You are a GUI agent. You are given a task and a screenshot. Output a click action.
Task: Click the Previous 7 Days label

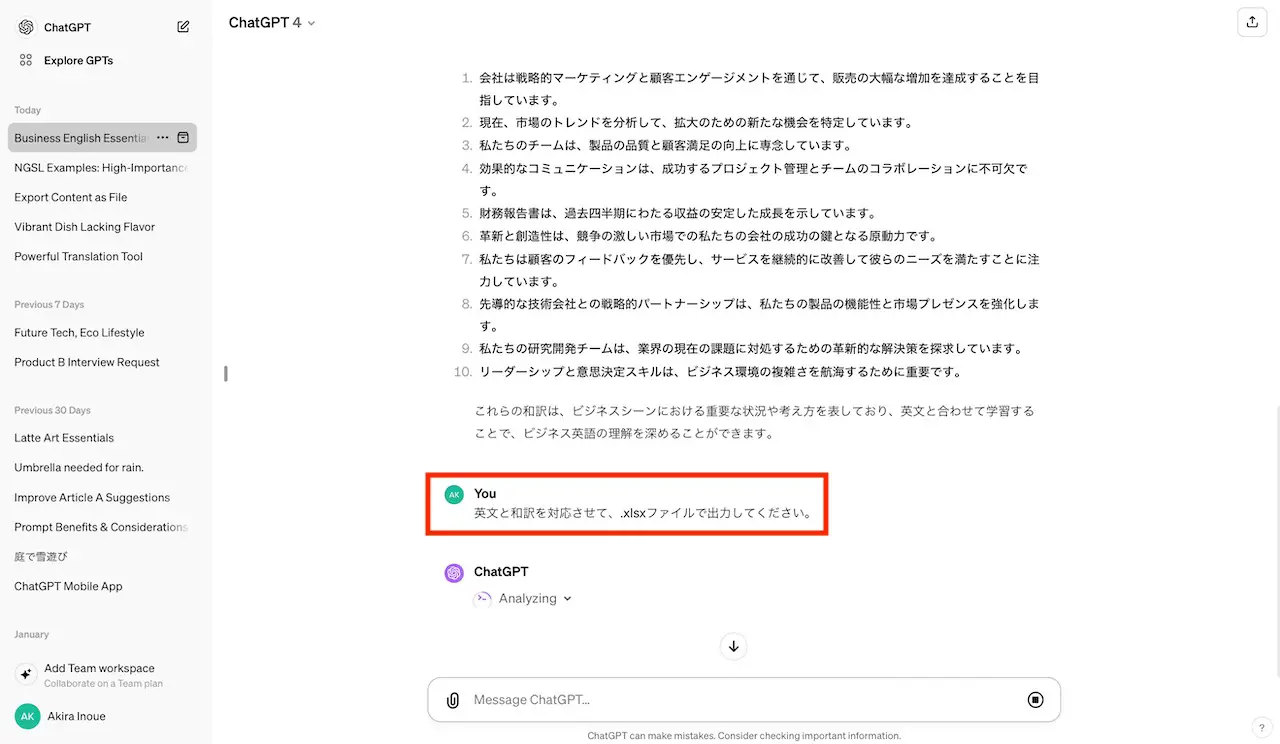pos(49,304)
